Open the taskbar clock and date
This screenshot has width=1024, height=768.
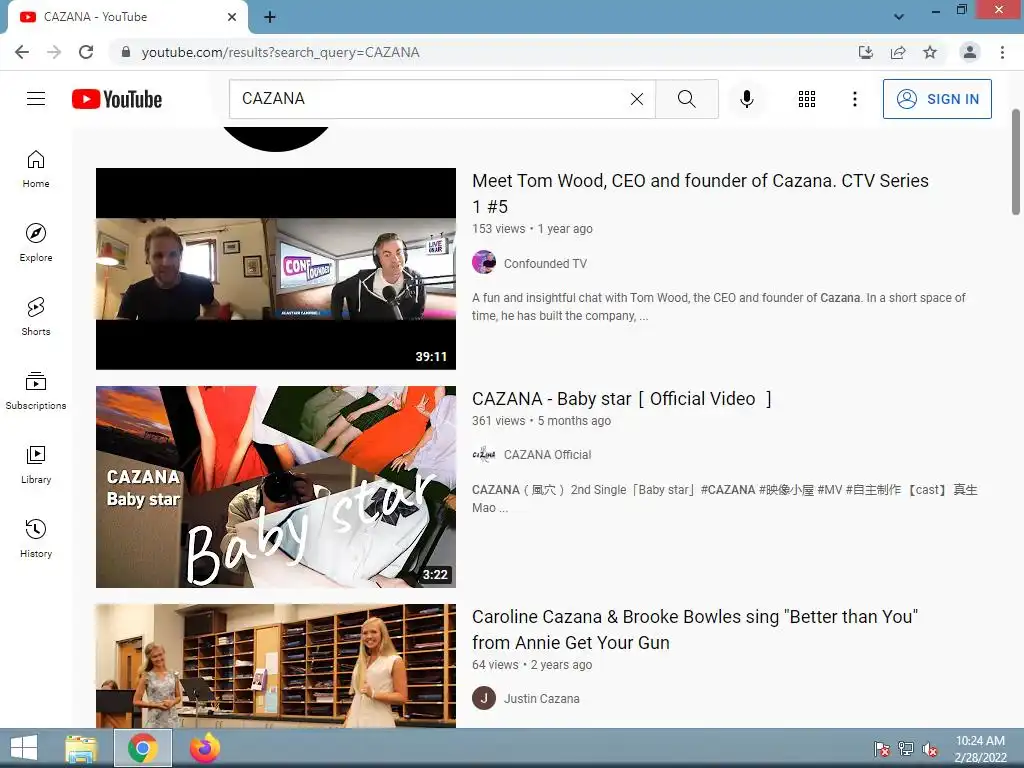(x=980, y=749)
